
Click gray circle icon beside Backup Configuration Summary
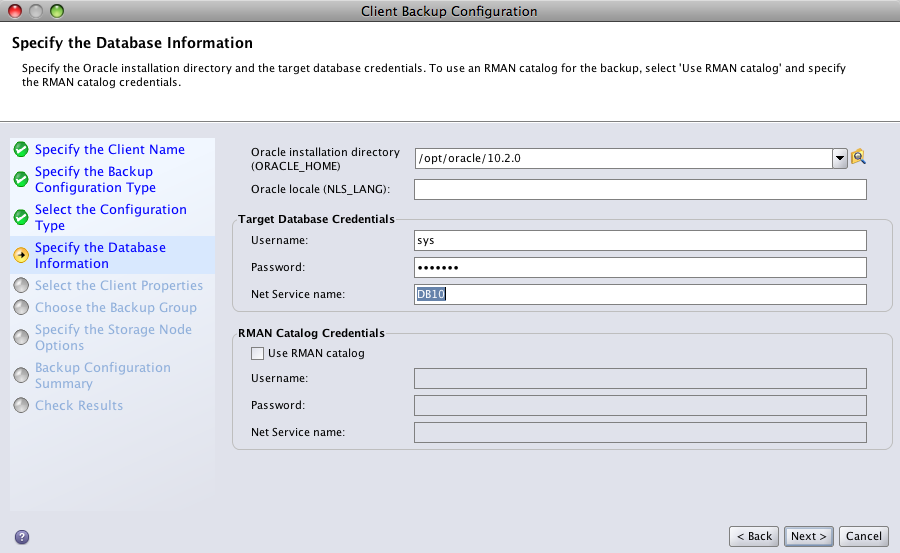[21, 375]
